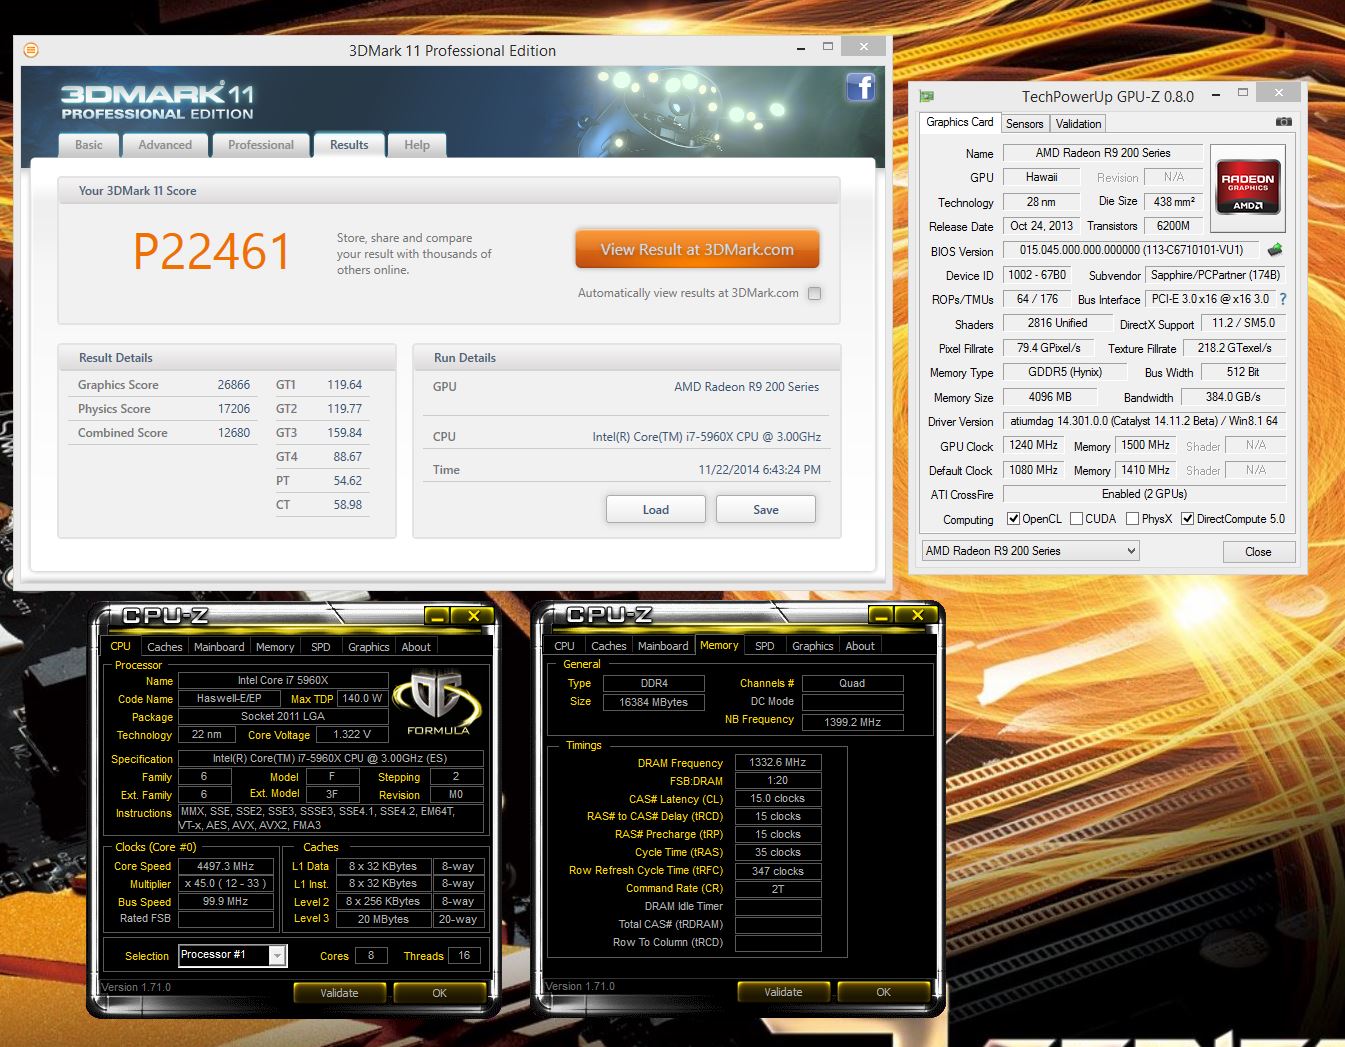Screen dimensions: 1345x1047
Task: Select the Results tab in 3DMark
Action: click(349, 145)
